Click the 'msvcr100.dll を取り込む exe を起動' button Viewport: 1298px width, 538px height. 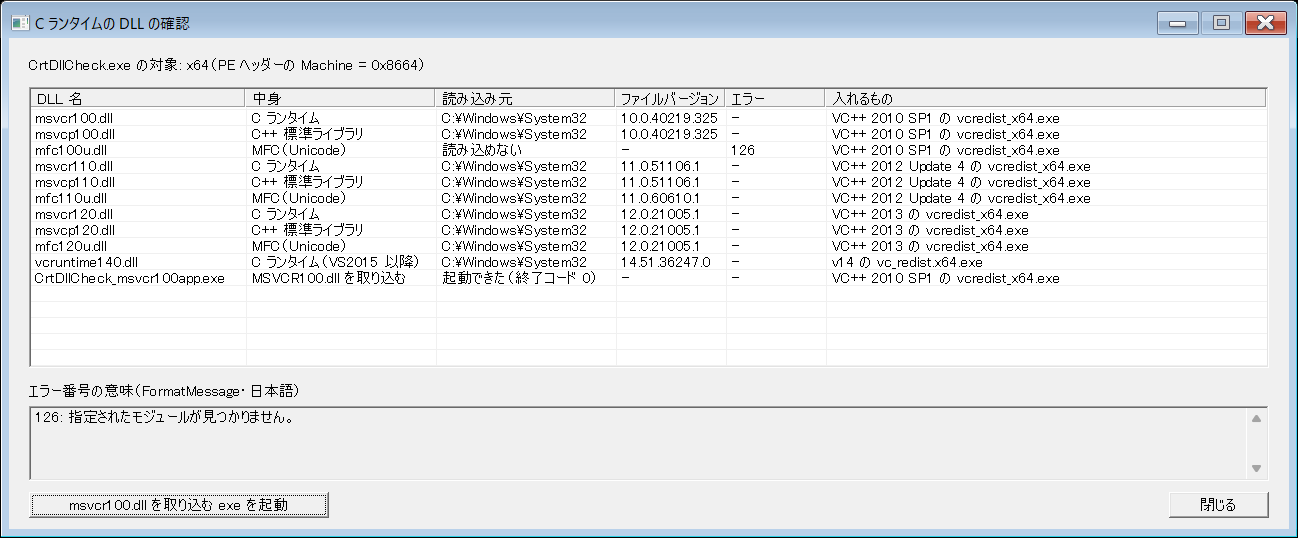click(179, 505)
